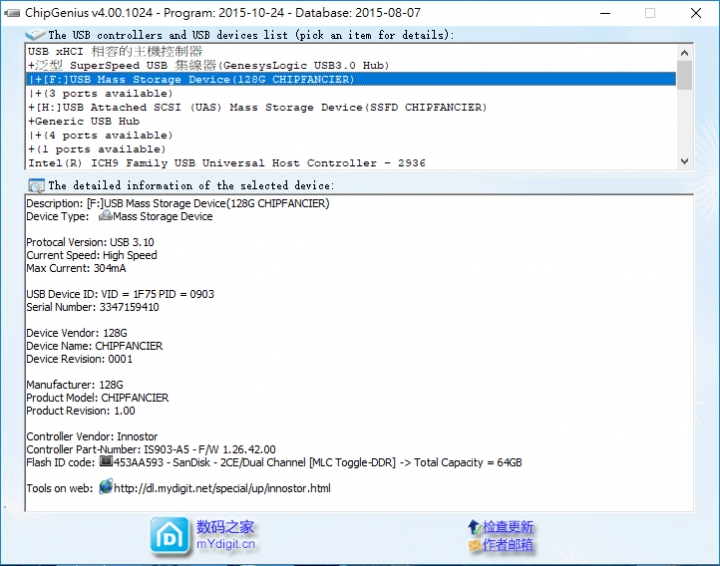Viewport: 720px width, 566px height.
Task: Click the device list scroll down arrow
Action: tap(684, 161)
